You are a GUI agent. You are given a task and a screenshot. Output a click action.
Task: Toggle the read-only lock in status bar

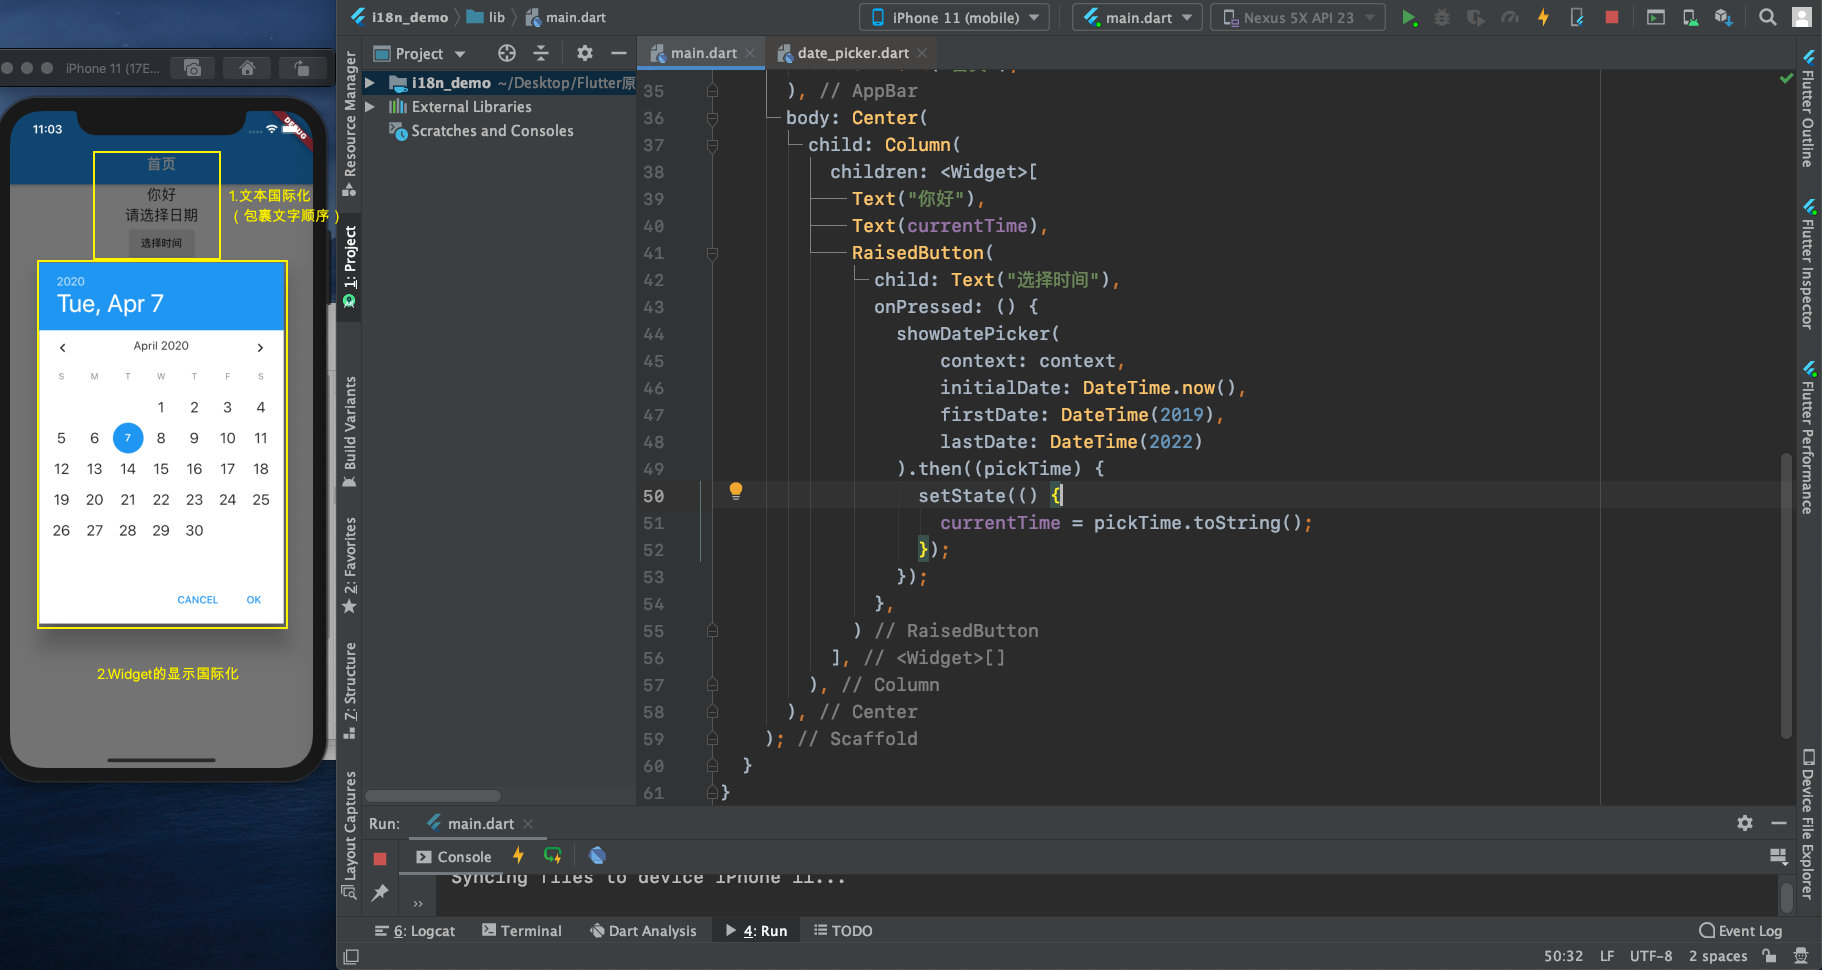pyautogui.click(x=1769, y=956)
